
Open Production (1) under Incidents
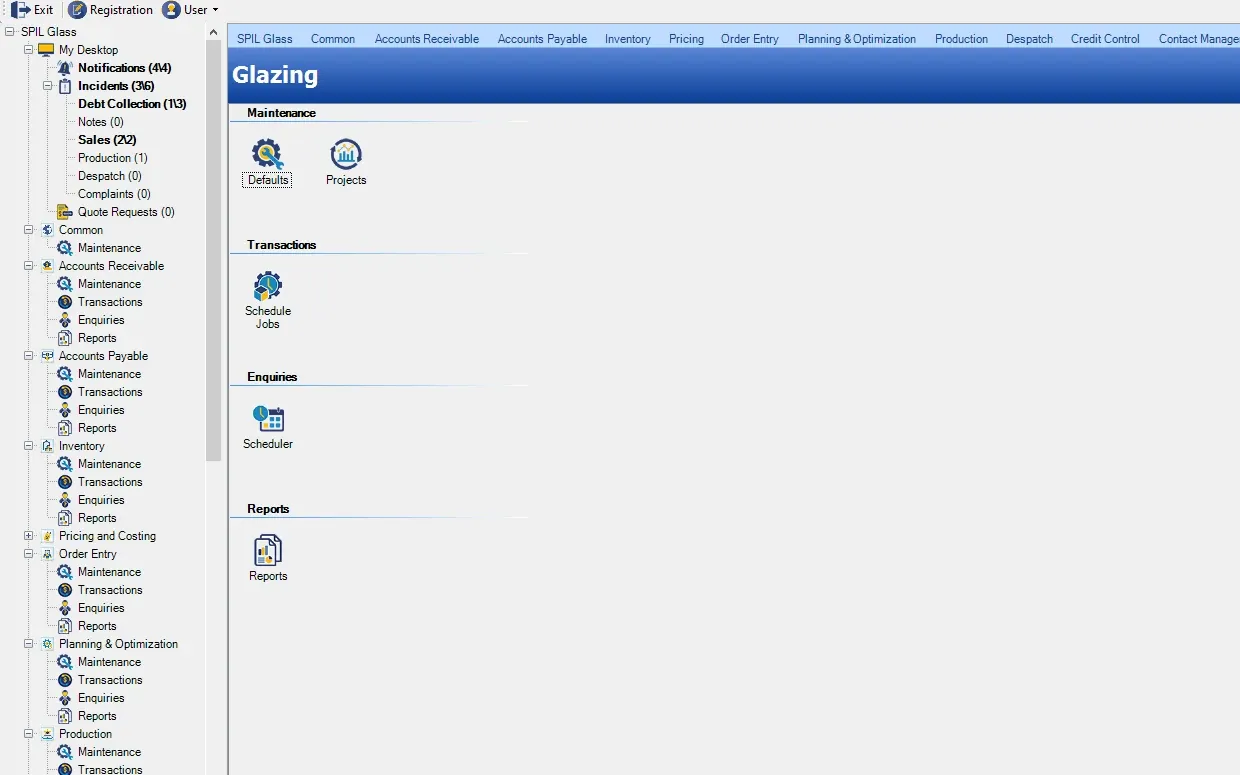[113, 158]
